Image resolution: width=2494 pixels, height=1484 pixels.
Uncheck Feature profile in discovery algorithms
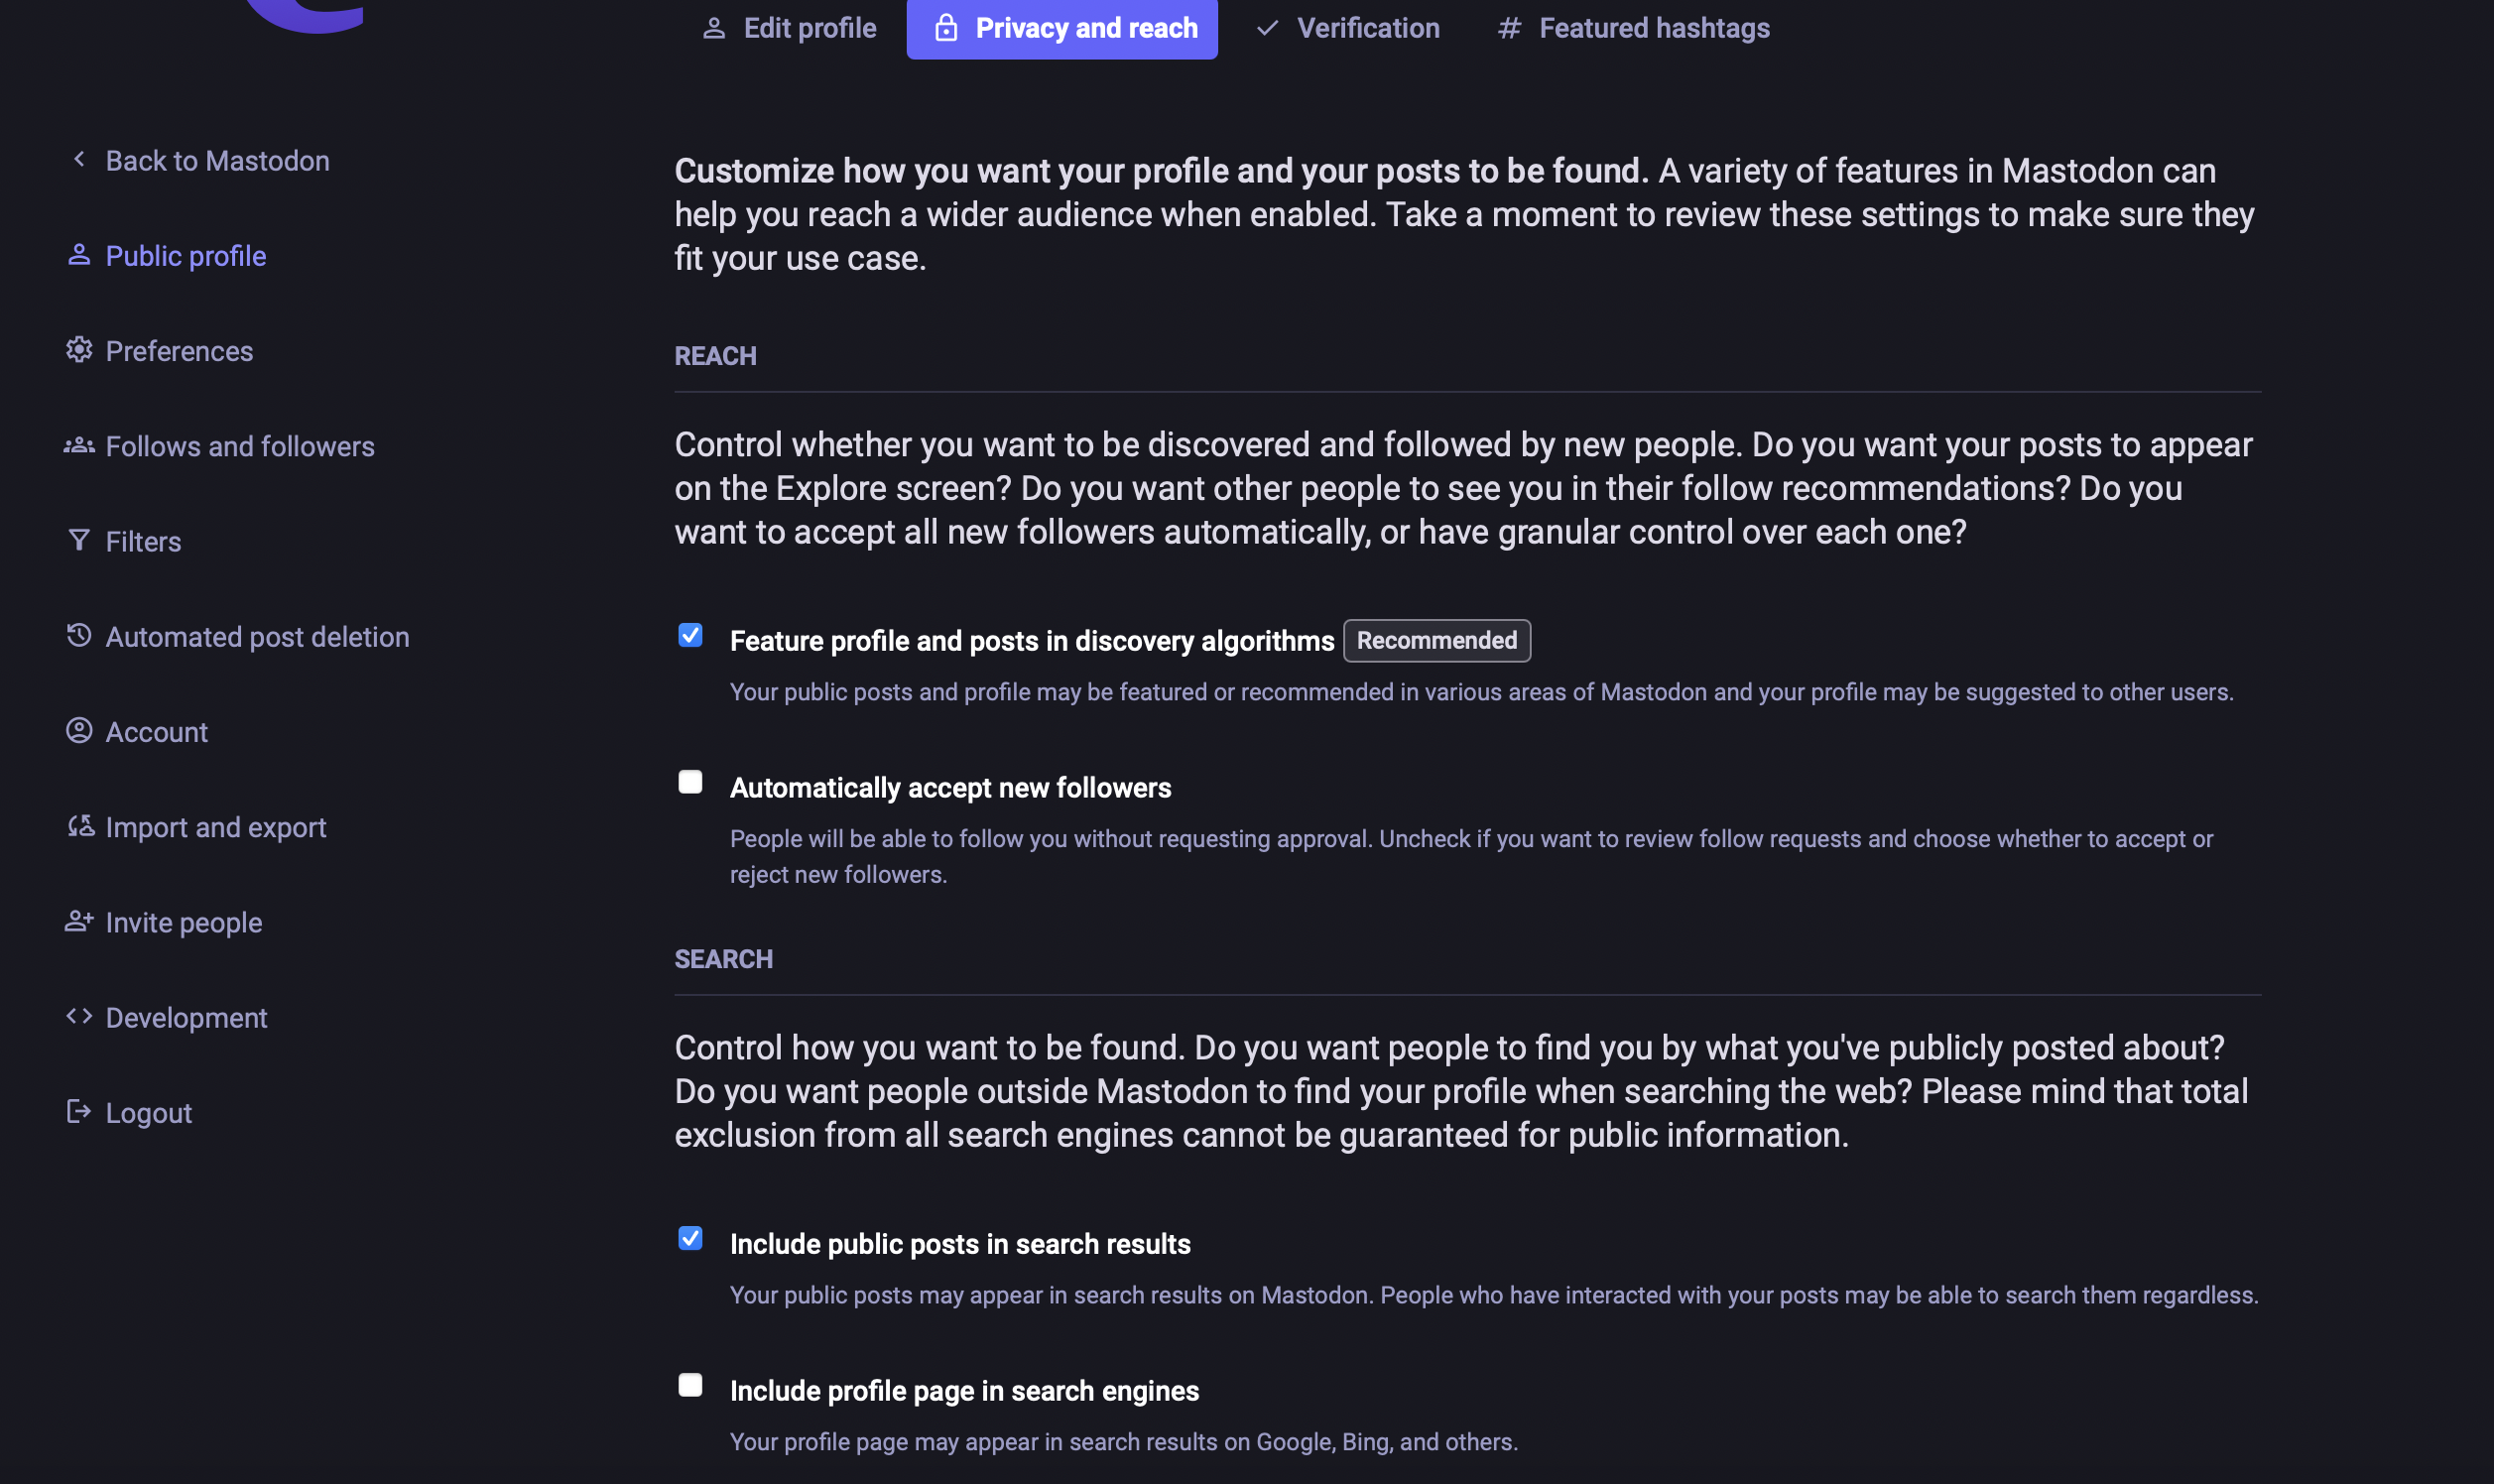coord(690,636)
